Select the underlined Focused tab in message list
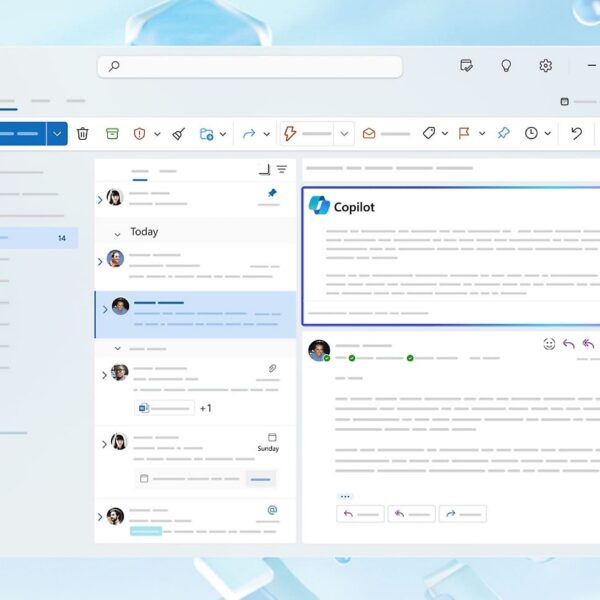 [140, 172]
